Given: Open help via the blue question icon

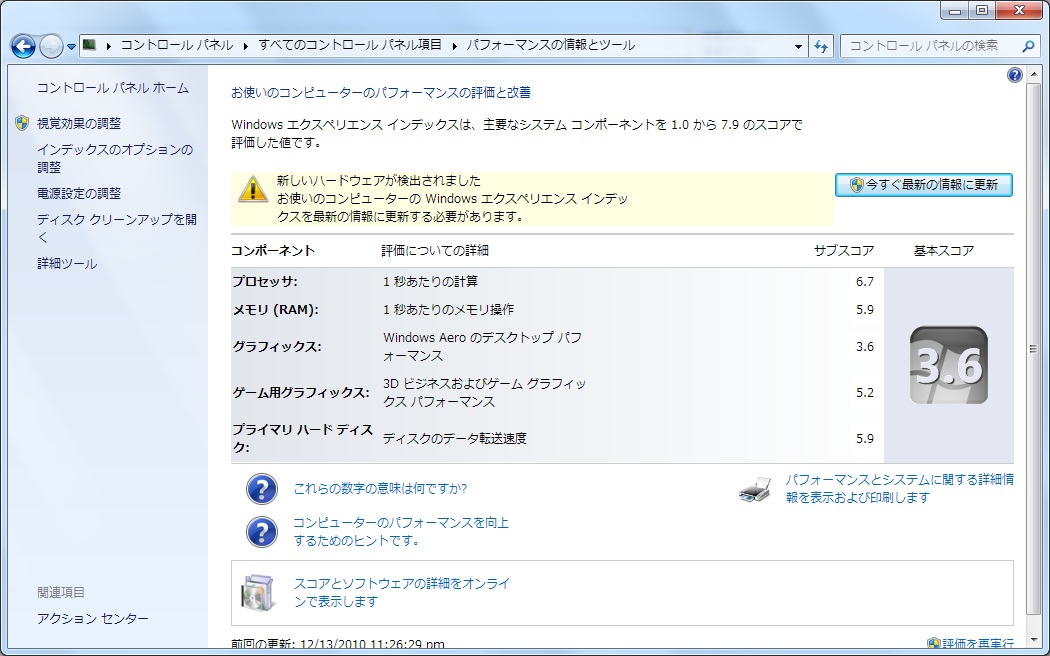Looking at the screenshot, I should [1015, 75].
